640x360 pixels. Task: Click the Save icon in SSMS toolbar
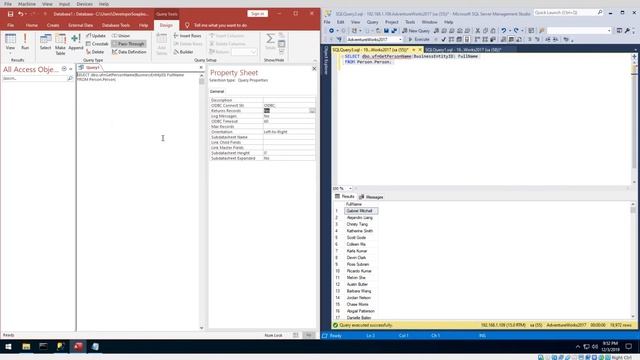[x=386, y=31]
